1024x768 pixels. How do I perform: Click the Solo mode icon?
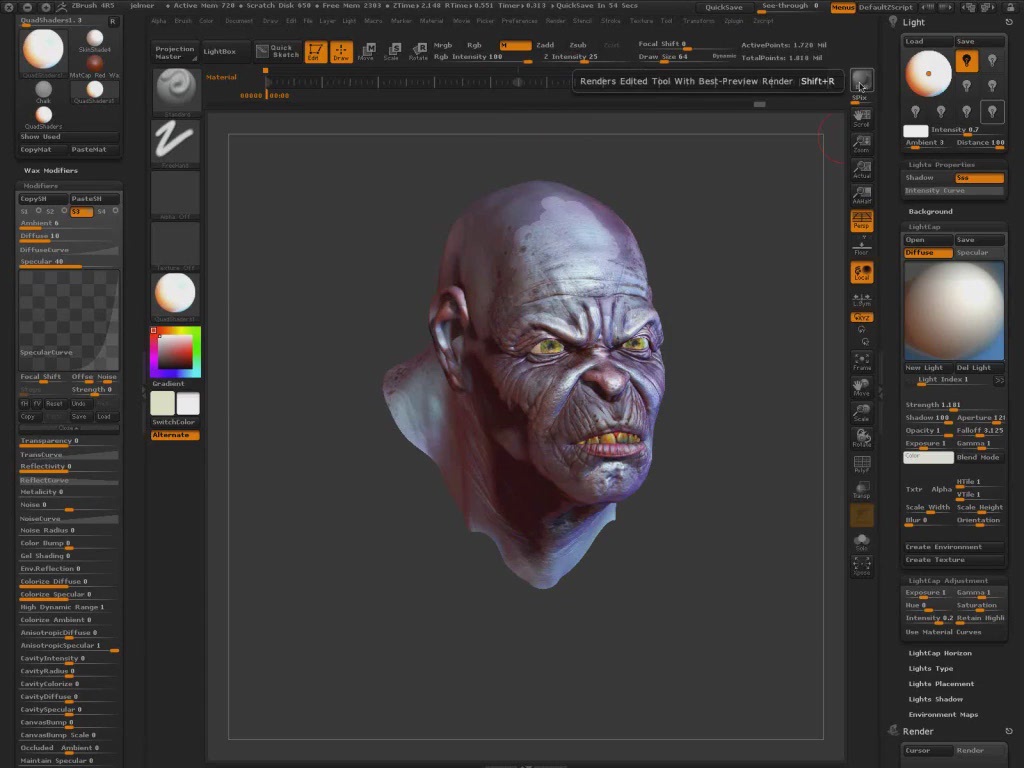click(x=861, y=542)
